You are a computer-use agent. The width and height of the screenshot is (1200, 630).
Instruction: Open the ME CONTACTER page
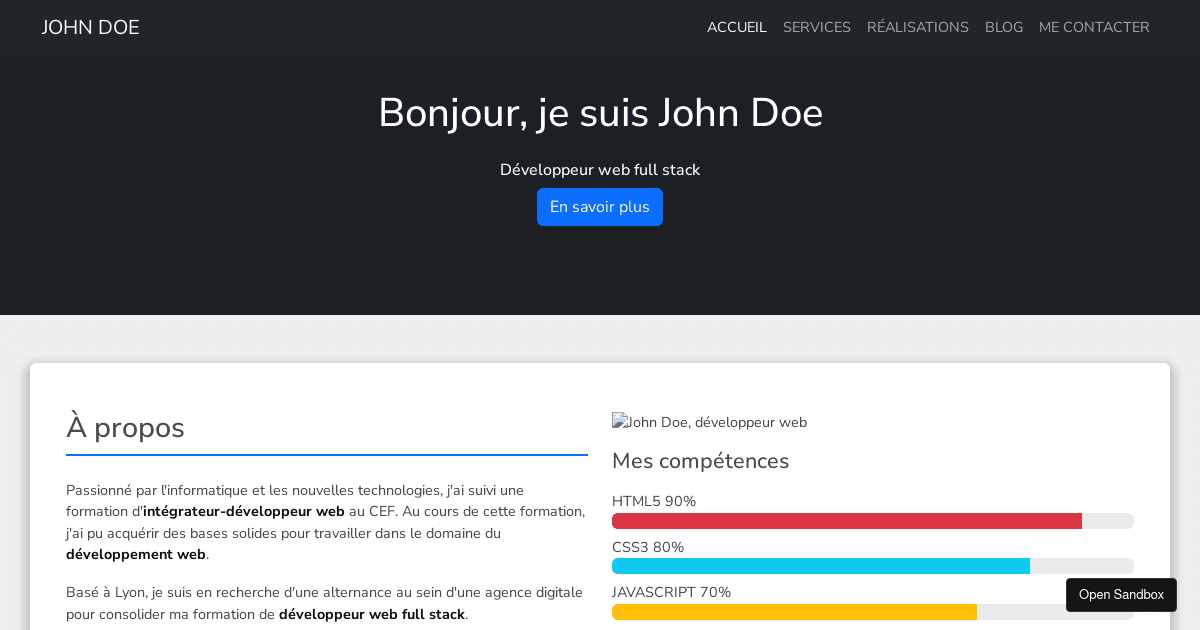point(1094,27)
